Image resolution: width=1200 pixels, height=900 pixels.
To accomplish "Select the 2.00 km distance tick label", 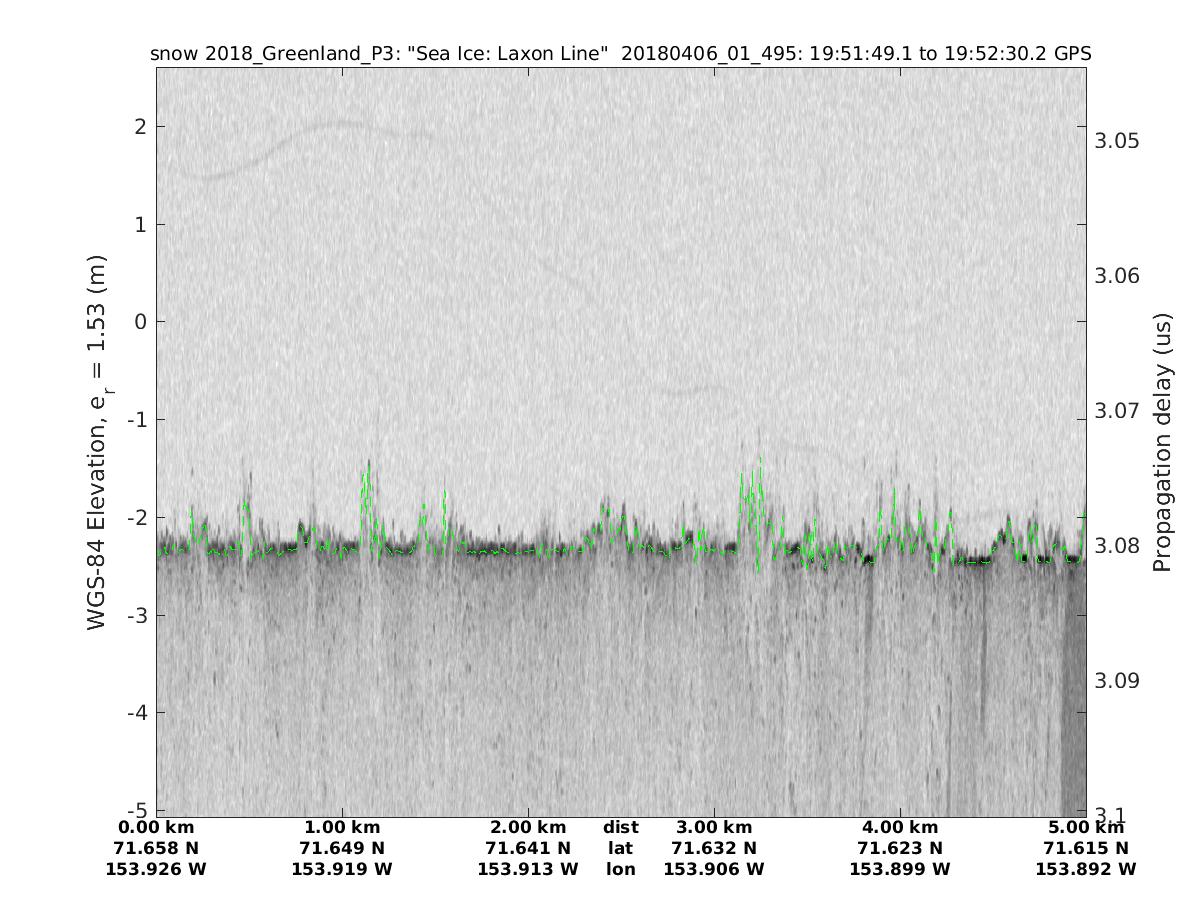I will click(x=528, y=827).
